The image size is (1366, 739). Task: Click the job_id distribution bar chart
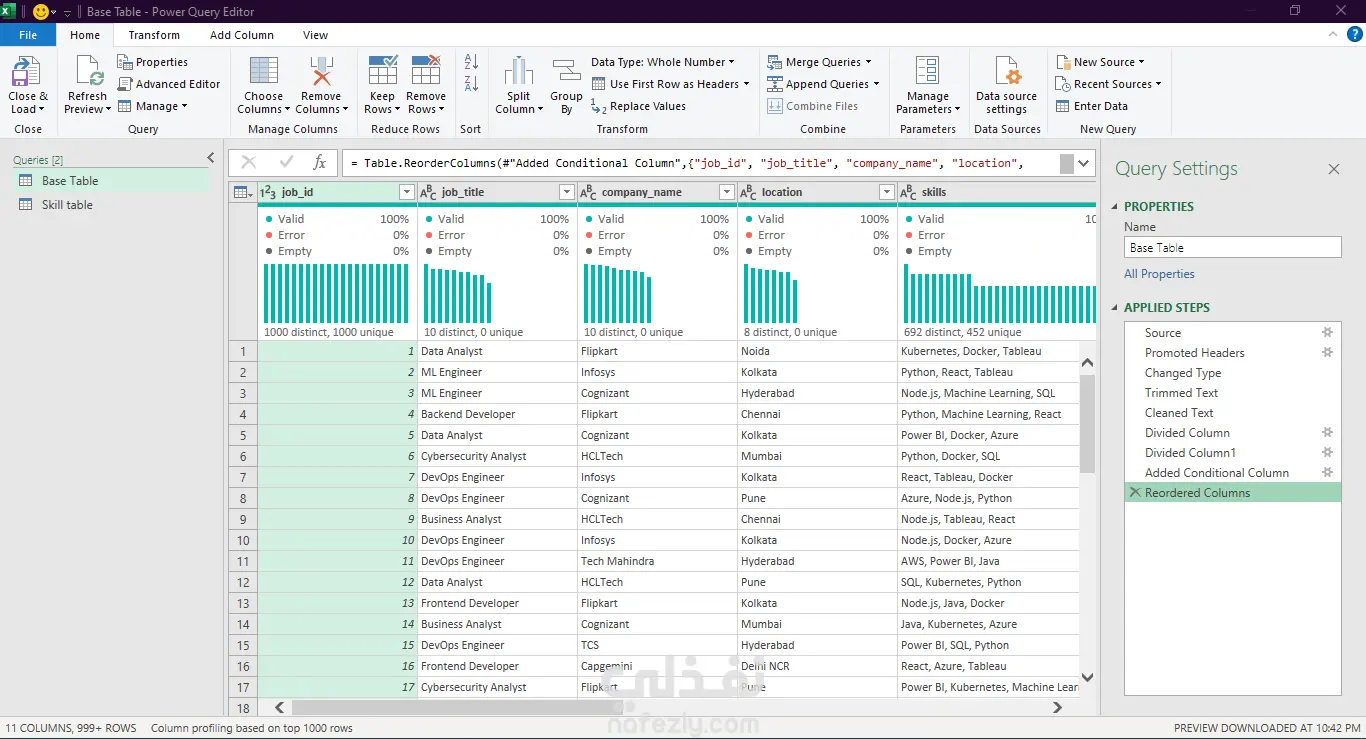[x=336, y=293]
